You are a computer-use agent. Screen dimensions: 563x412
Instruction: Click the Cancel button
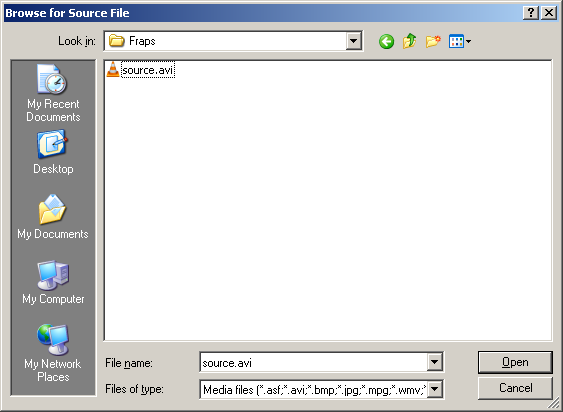515,388
